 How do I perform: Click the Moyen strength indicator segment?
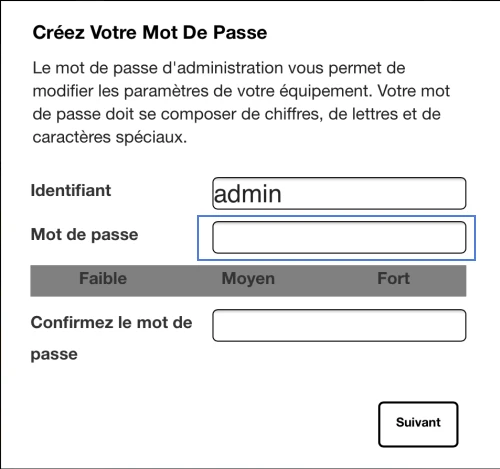tap(248, 279)
